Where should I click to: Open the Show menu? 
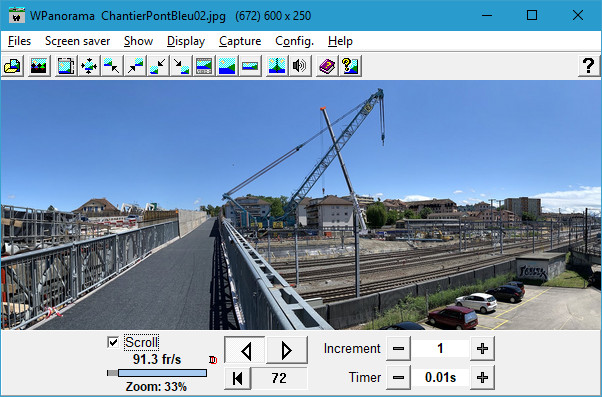pos(139,41)
